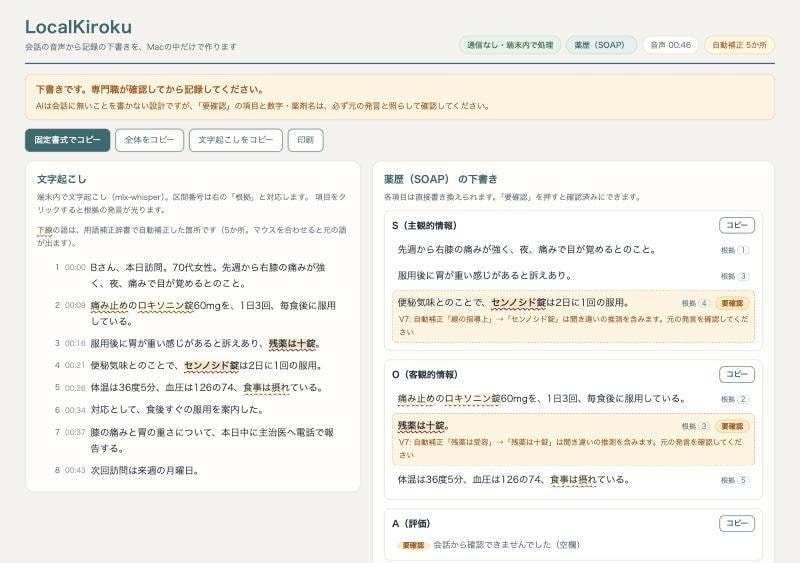
Task: Click corrected word 痛み止め in transcript line 2
Action: click(109, 305)
